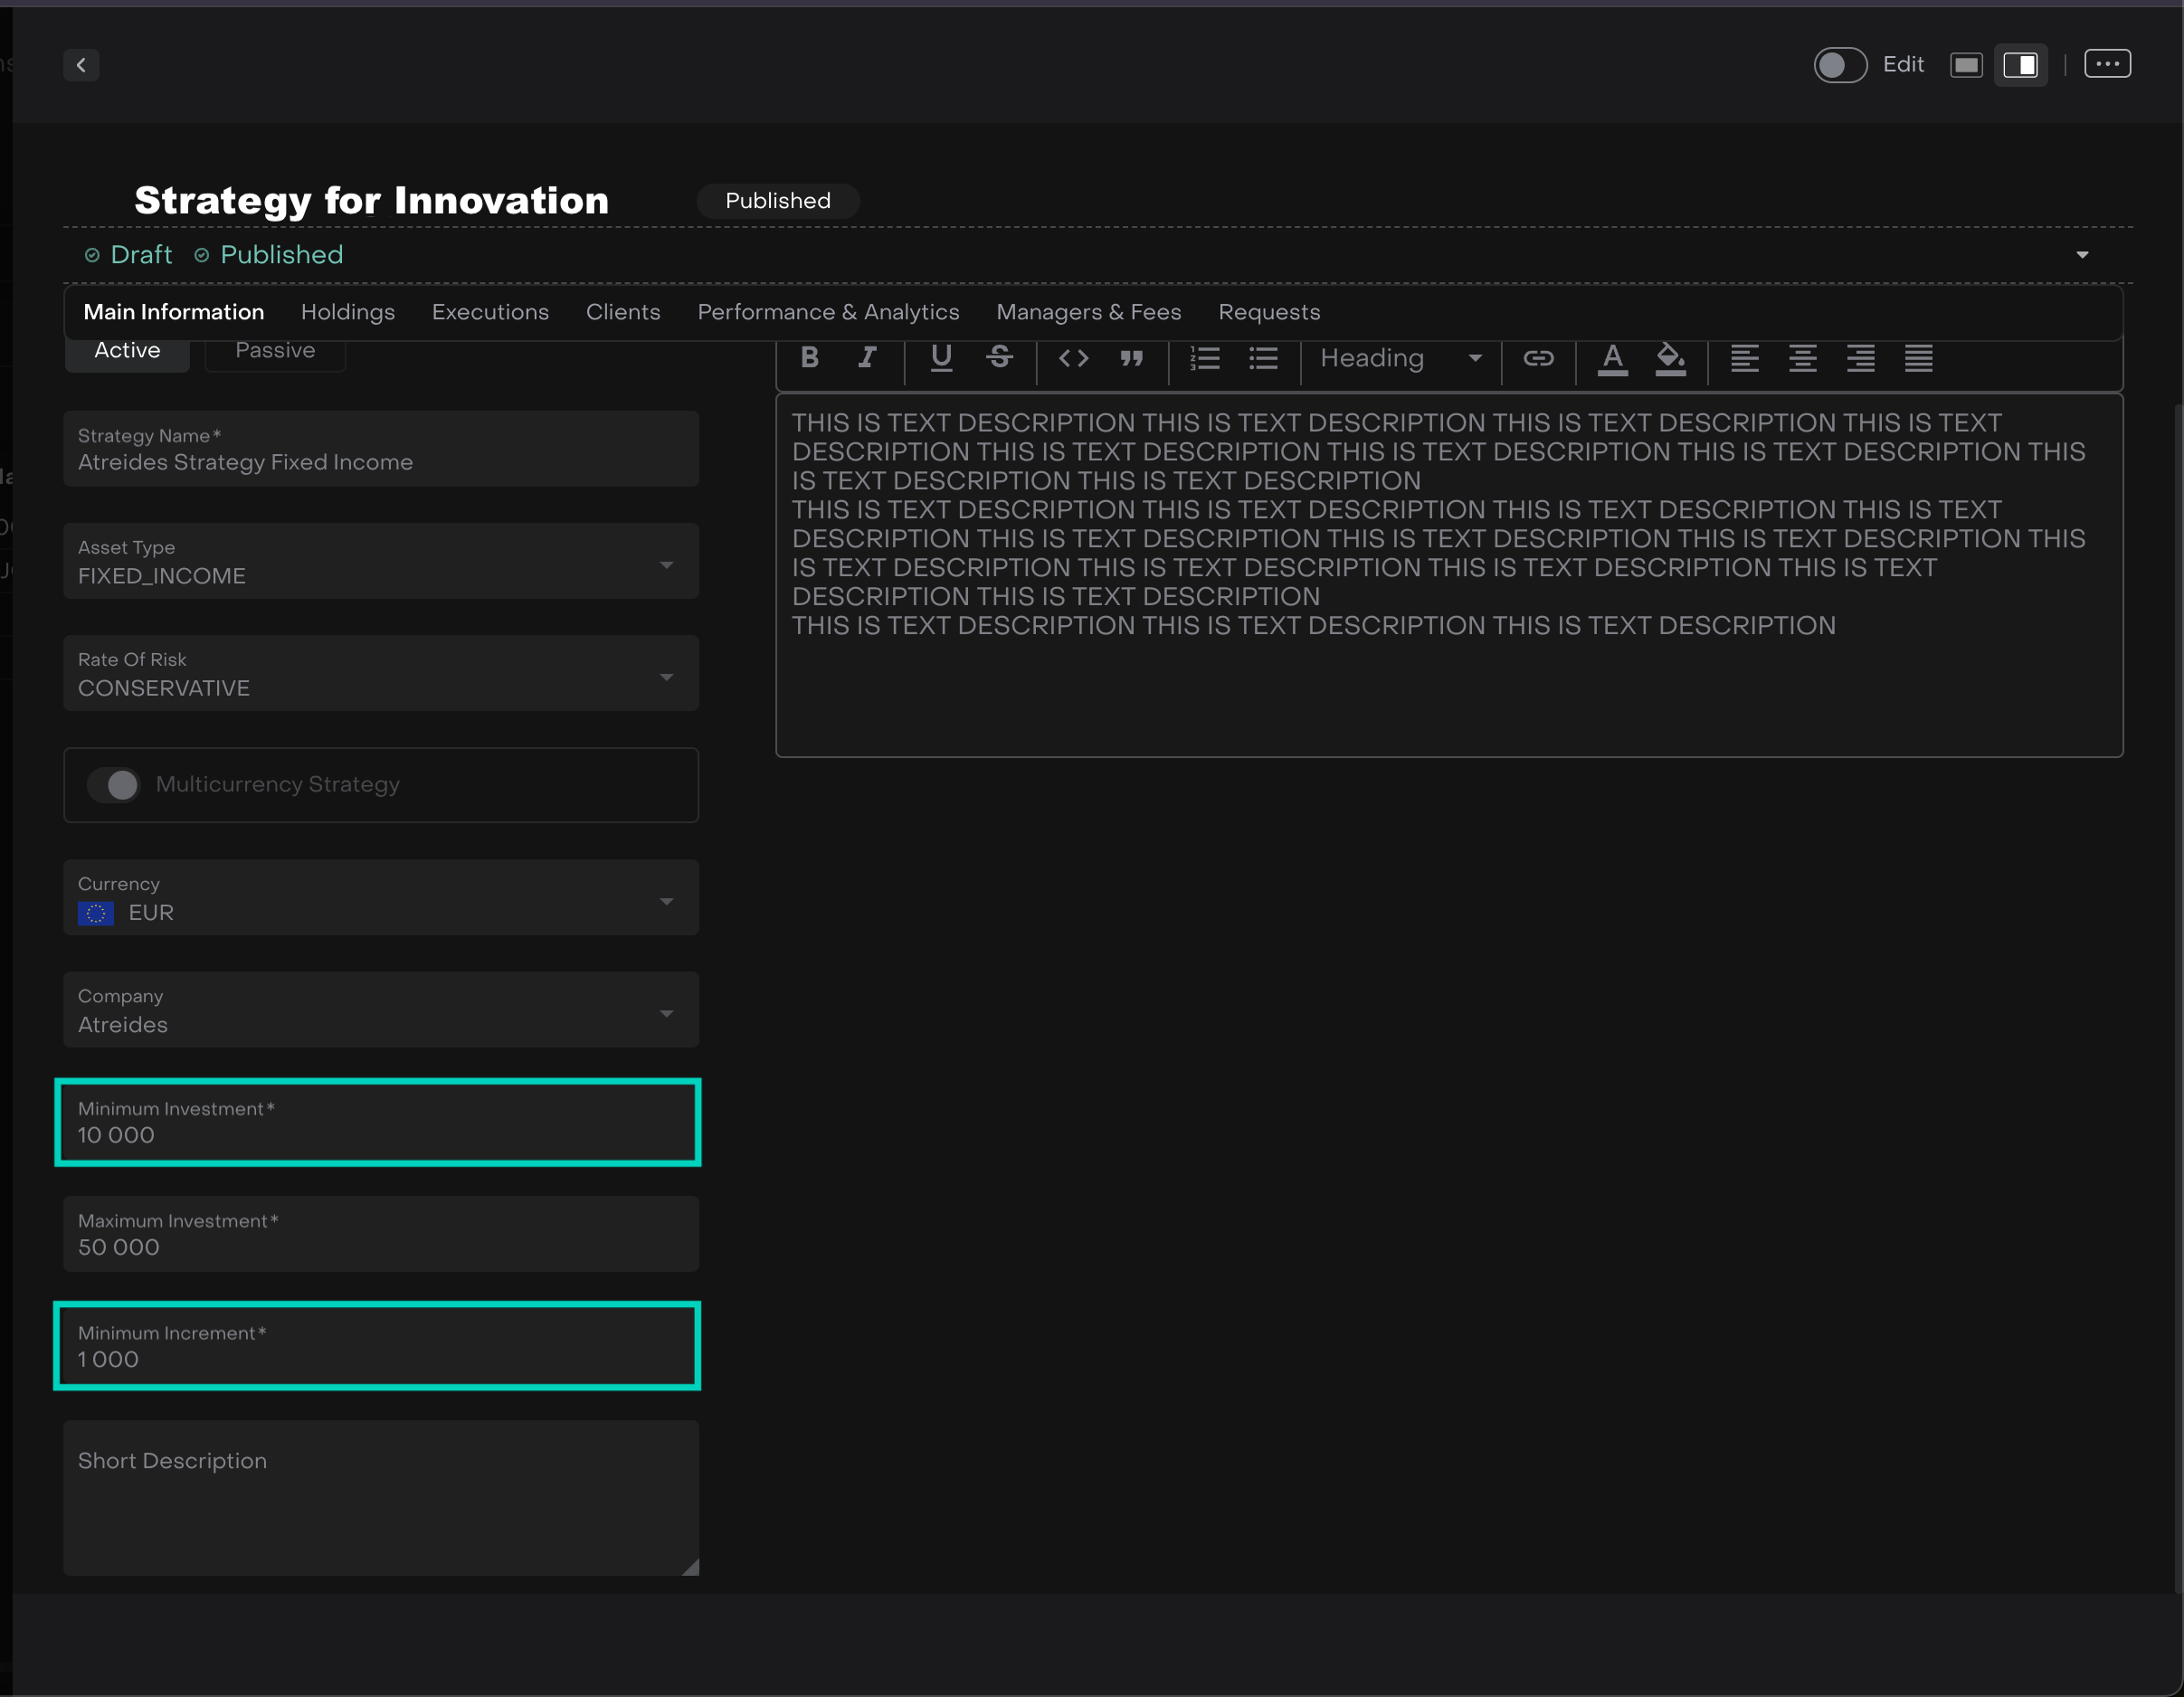Expand the Rate Of Risk dropdown
This screenshot has height=1697, width=2184.
click(666, 677)
